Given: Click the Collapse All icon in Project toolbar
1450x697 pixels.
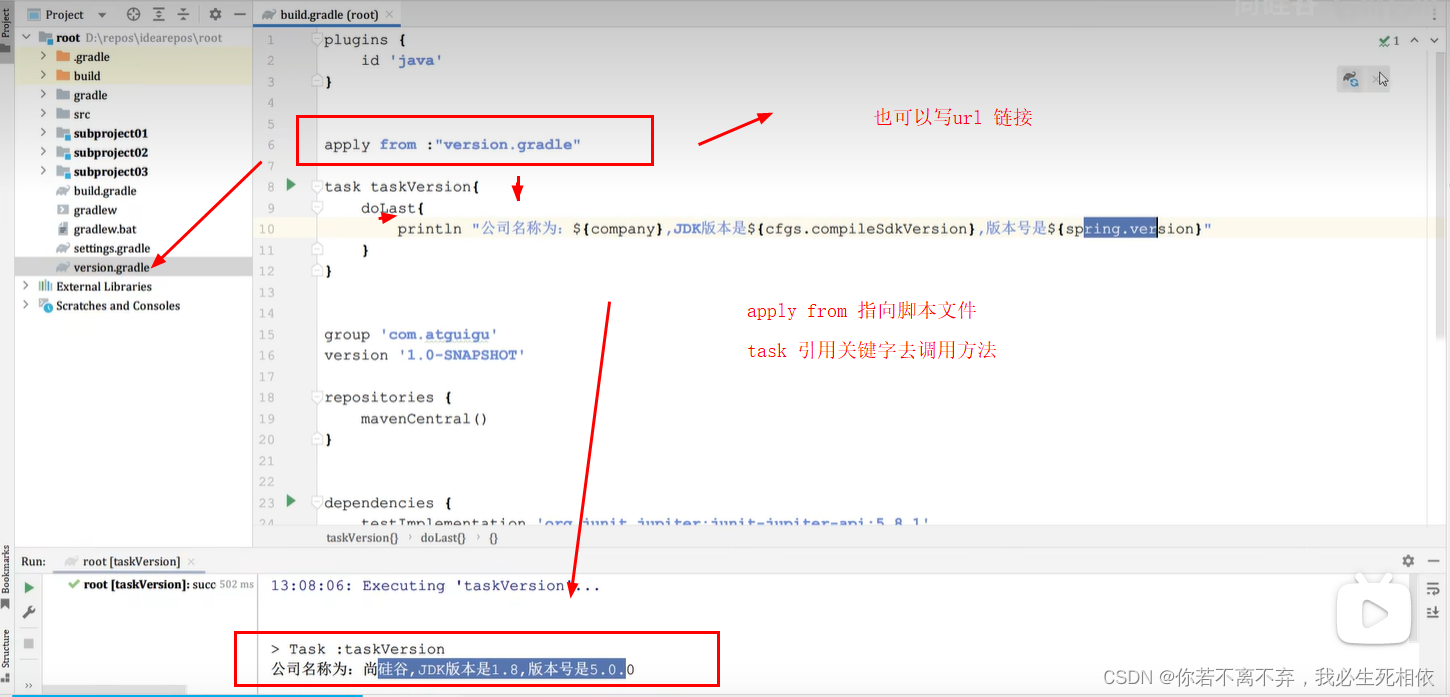Looking at the screenshot, I should point(185,14).
